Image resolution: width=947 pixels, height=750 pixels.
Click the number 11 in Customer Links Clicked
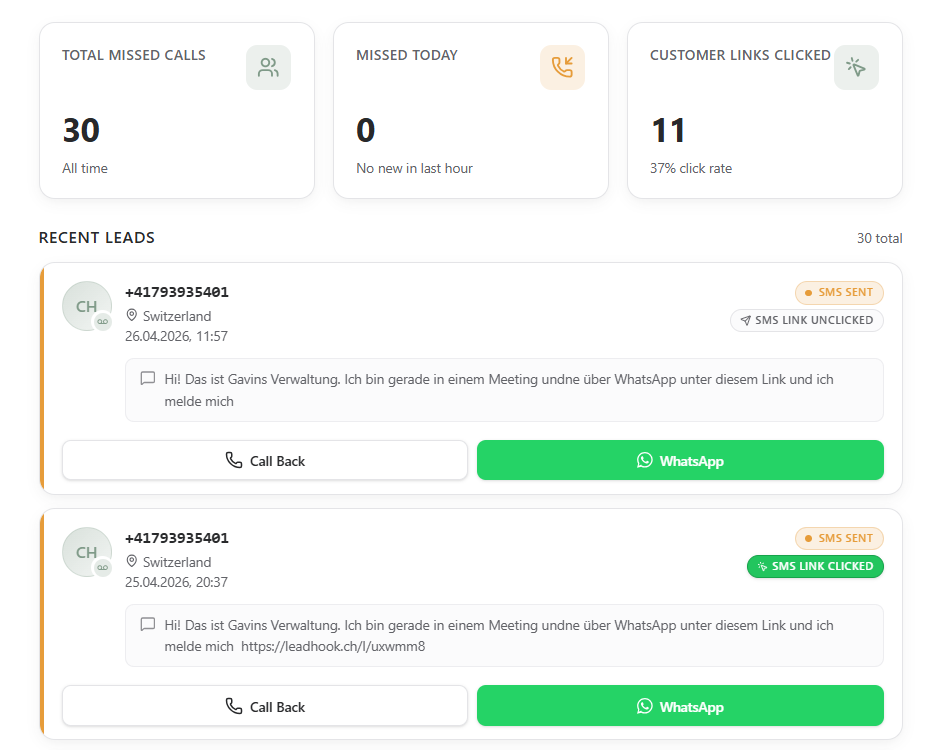pyautogui.click(x=668, y=130)
